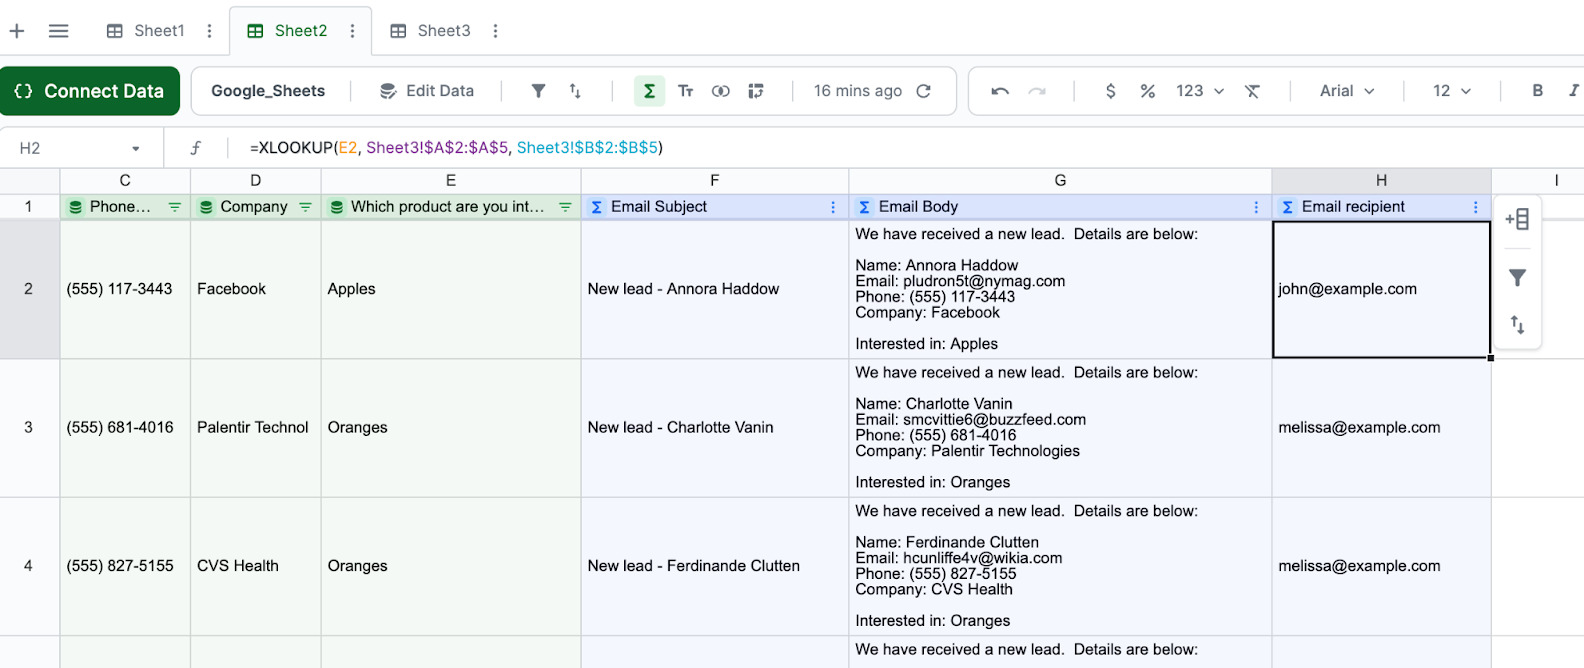Open the H2 name box dropdown
This screenshot has height=668, width=1584.
[x=136, y=149]
